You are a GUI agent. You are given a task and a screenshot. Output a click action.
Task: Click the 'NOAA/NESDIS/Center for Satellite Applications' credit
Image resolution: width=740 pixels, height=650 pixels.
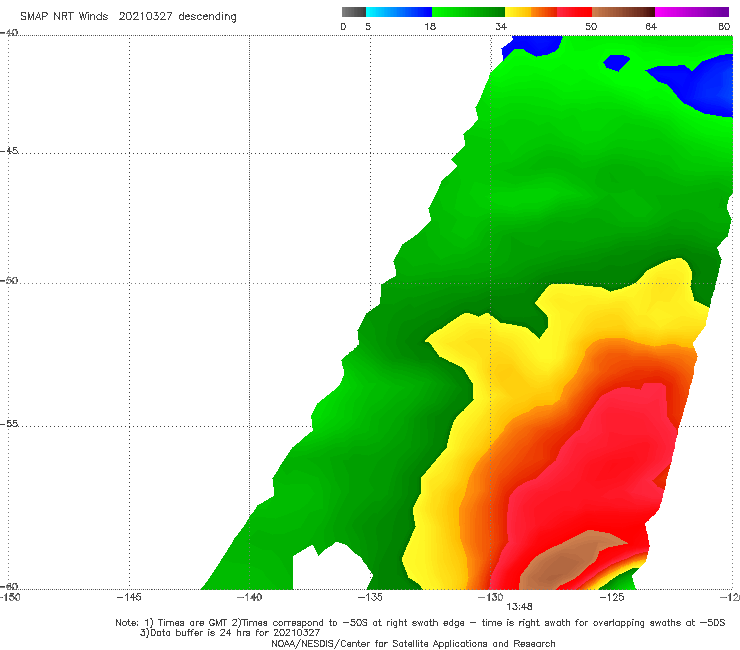click(413, 644)
